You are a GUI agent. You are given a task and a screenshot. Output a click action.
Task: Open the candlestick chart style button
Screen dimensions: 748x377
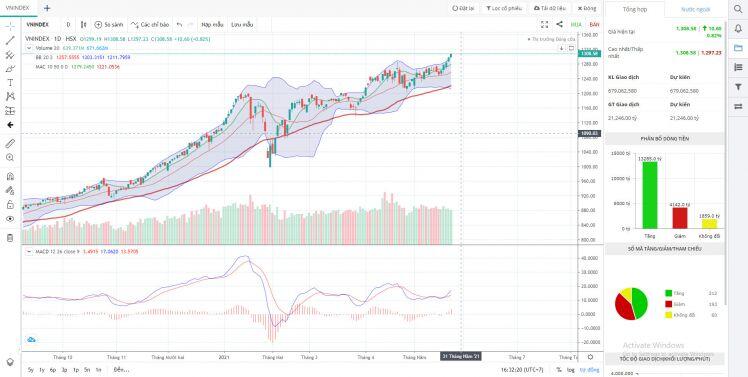[x=83, y=24]
